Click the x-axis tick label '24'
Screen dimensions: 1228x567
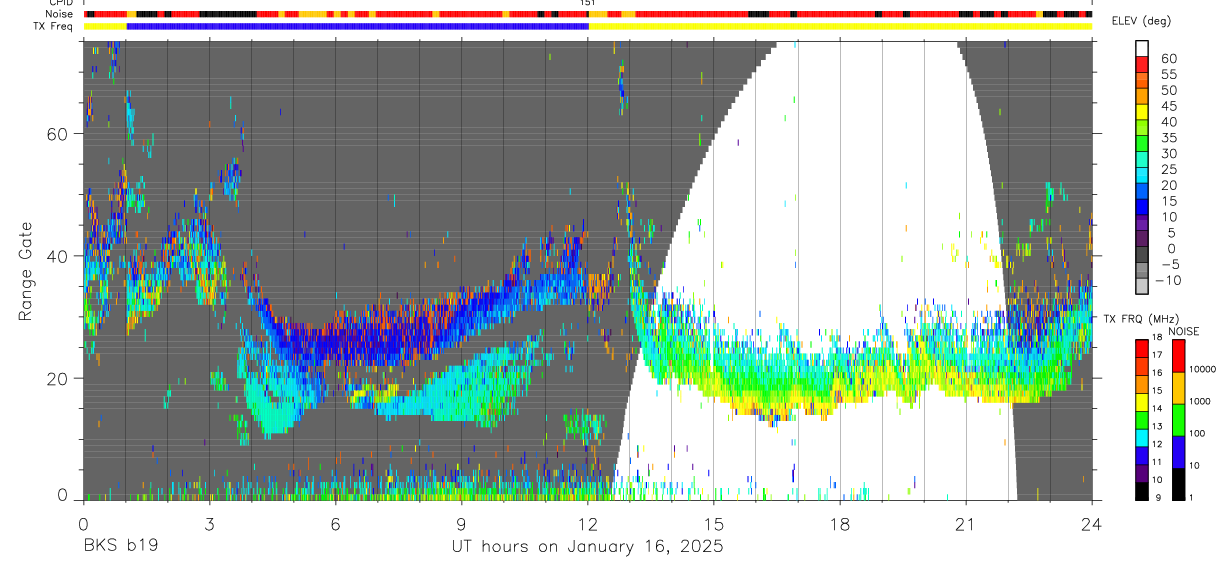[1092, 524]
